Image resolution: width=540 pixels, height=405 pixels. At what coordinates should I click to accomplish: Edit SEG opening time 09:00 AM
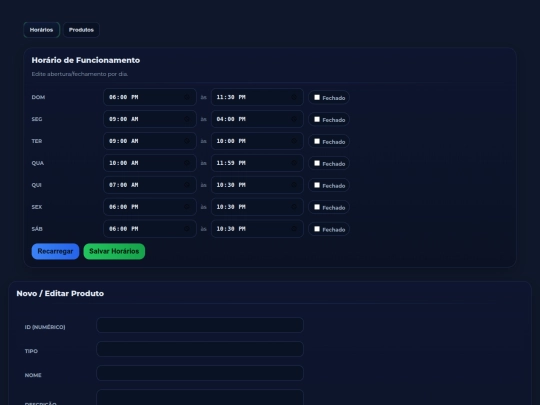150,119
